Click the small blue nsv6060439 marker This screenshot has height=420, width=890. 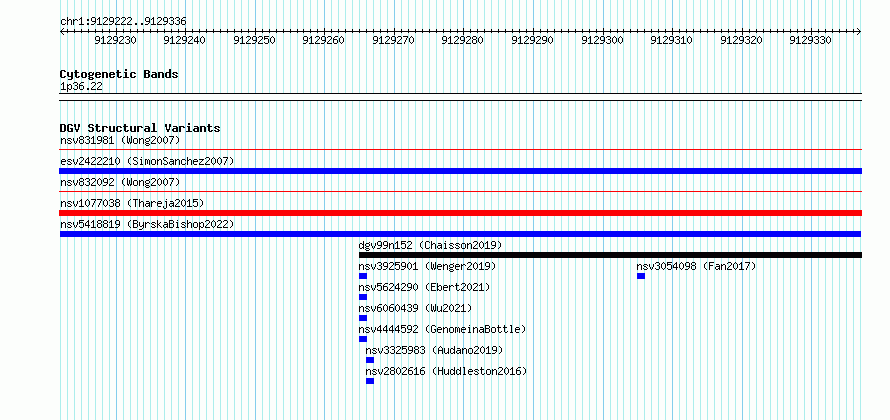[363, 318]
